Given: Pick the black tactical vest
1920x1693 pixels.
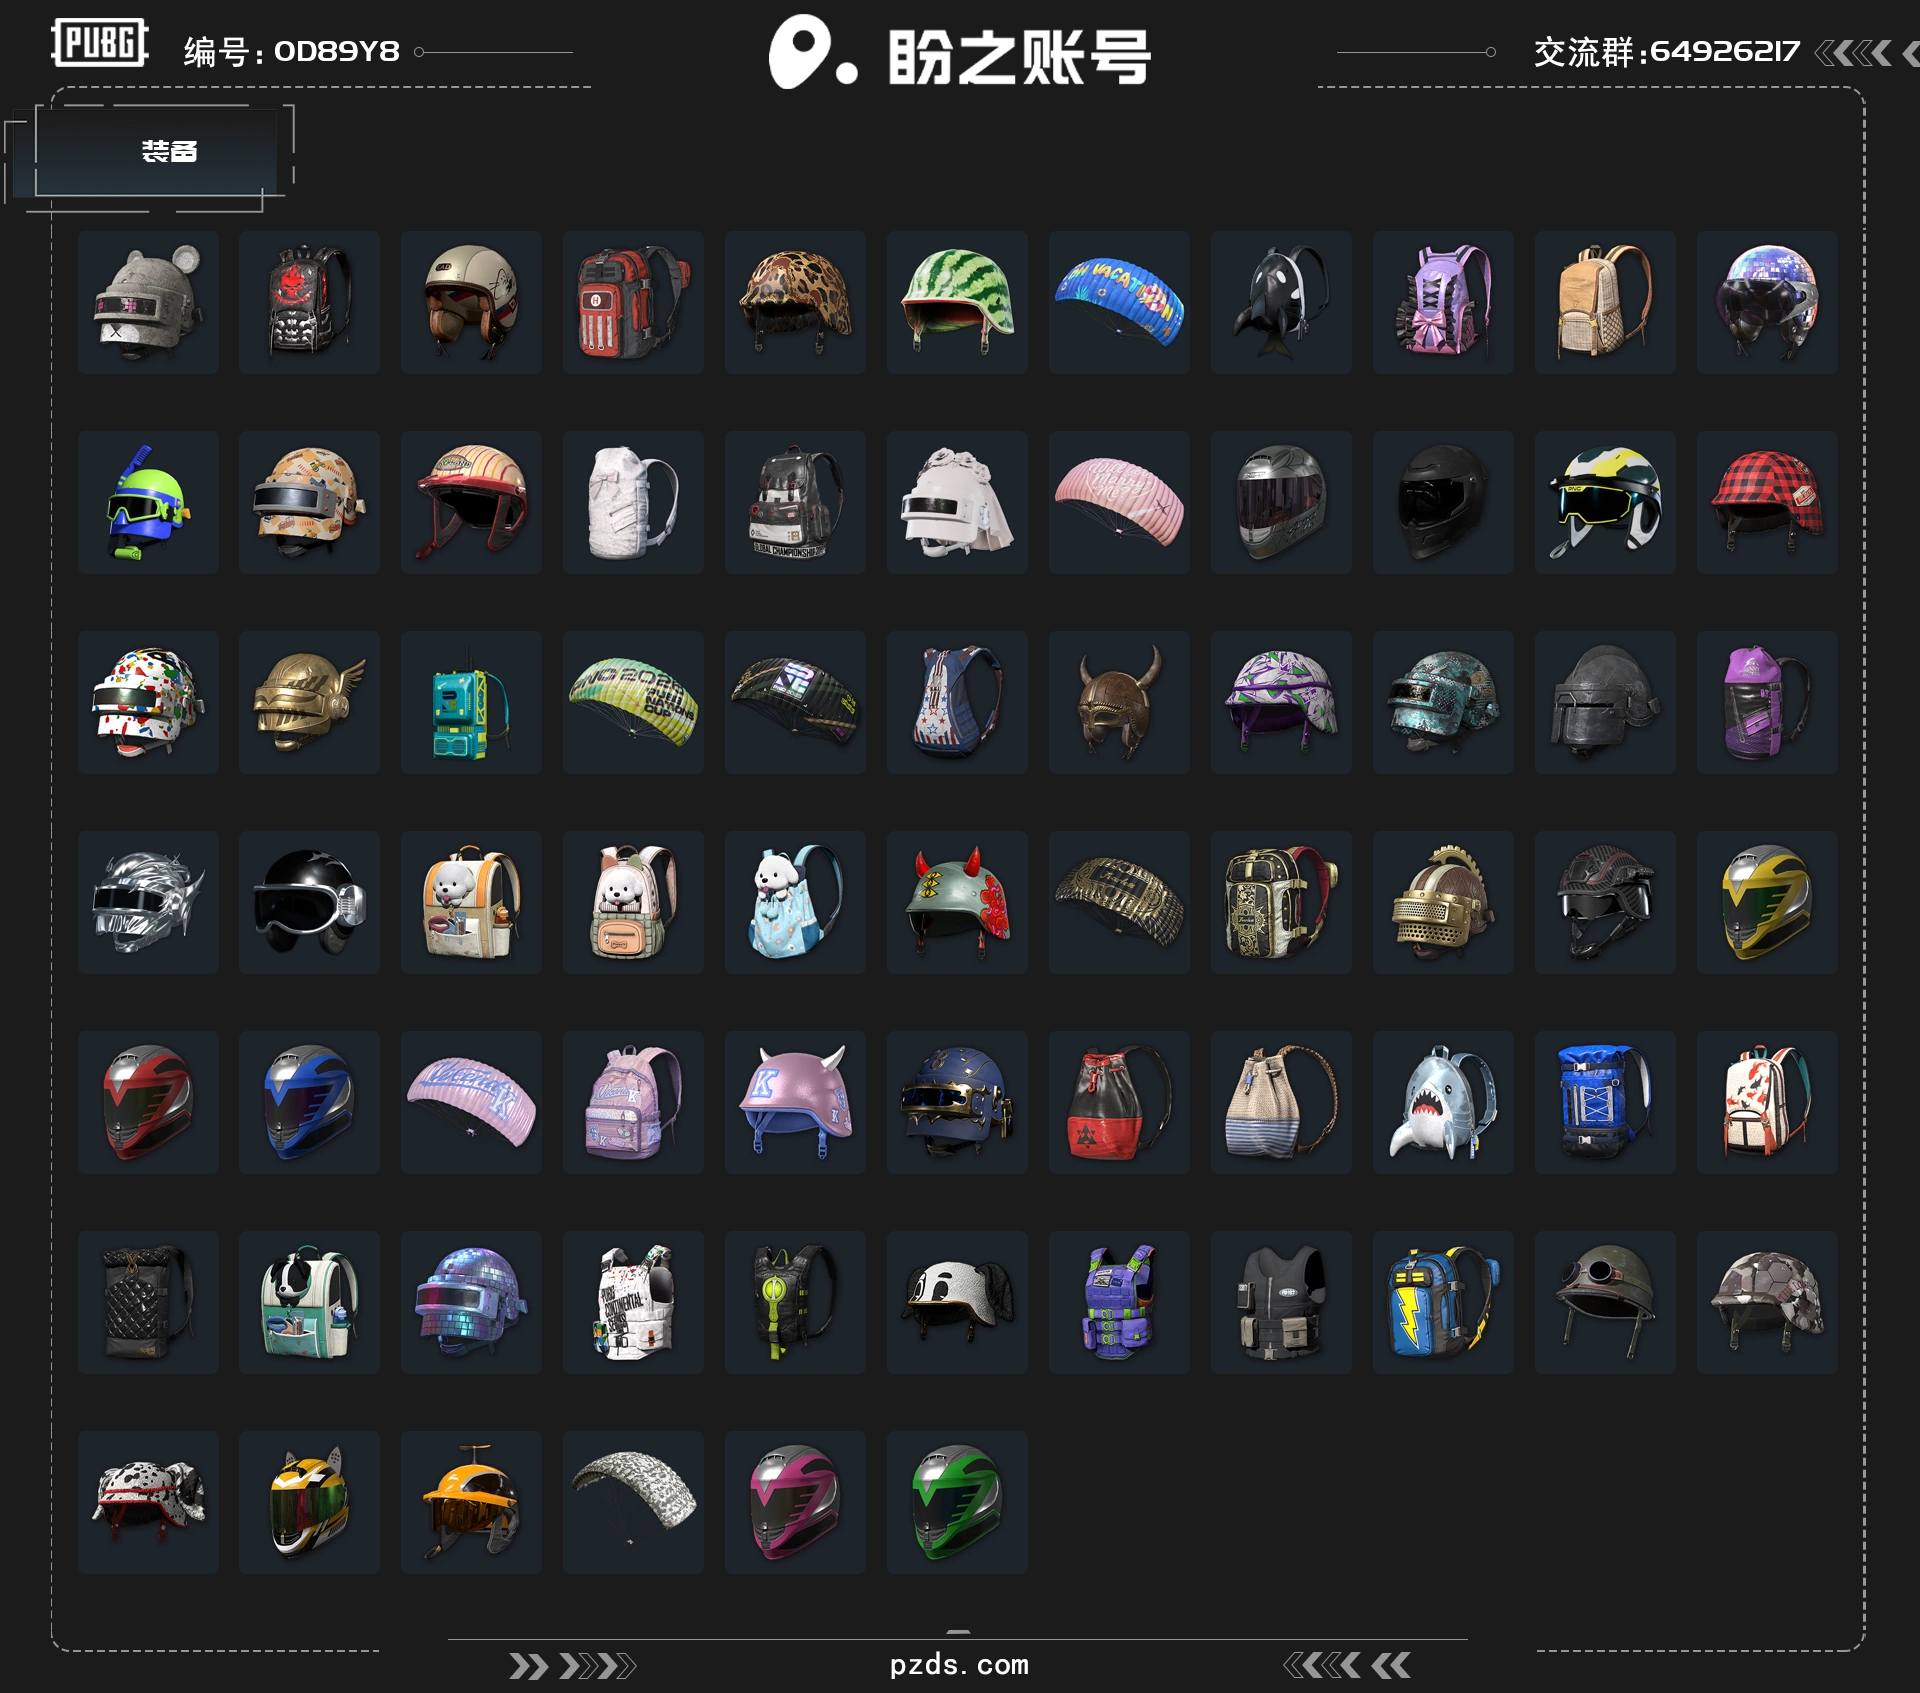Looking at the screenshot, I should (x=1281, y=1302).
